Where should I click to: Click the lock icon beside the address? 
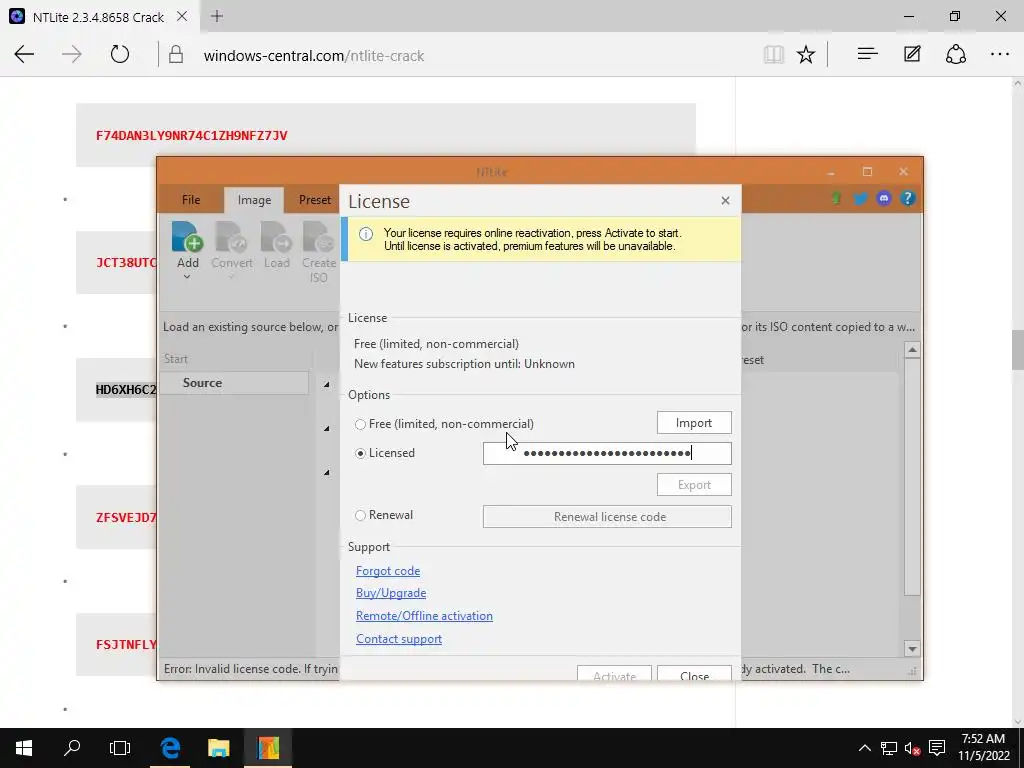point(176,54)
